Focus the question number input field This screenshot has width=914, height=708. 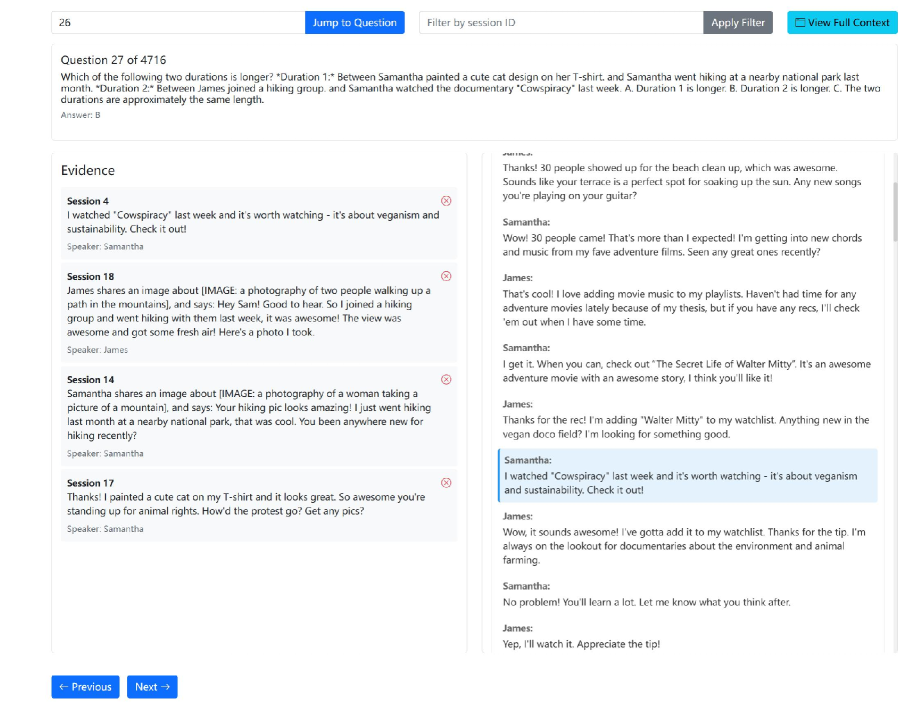coord(178,22)
